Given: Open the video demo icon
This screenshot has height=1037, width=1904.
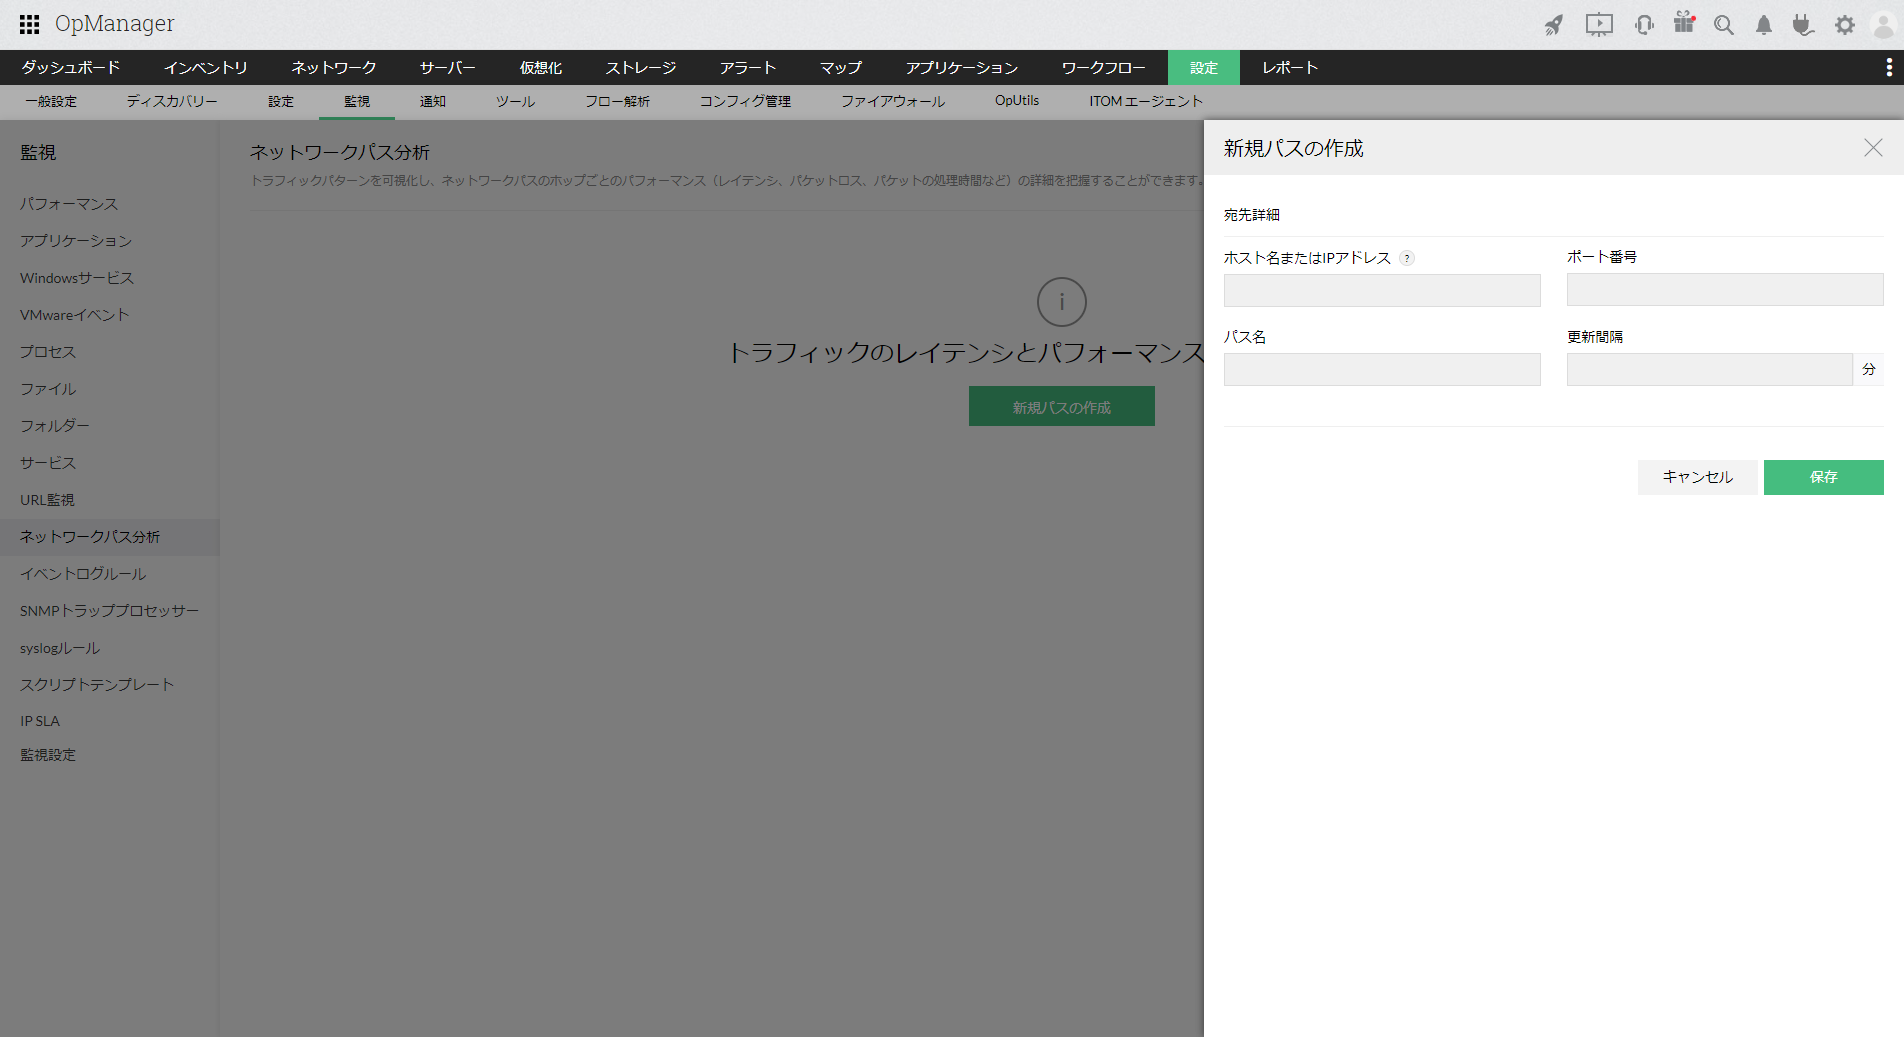Looking at the screenshot, I should click(x=1598, y=24).
